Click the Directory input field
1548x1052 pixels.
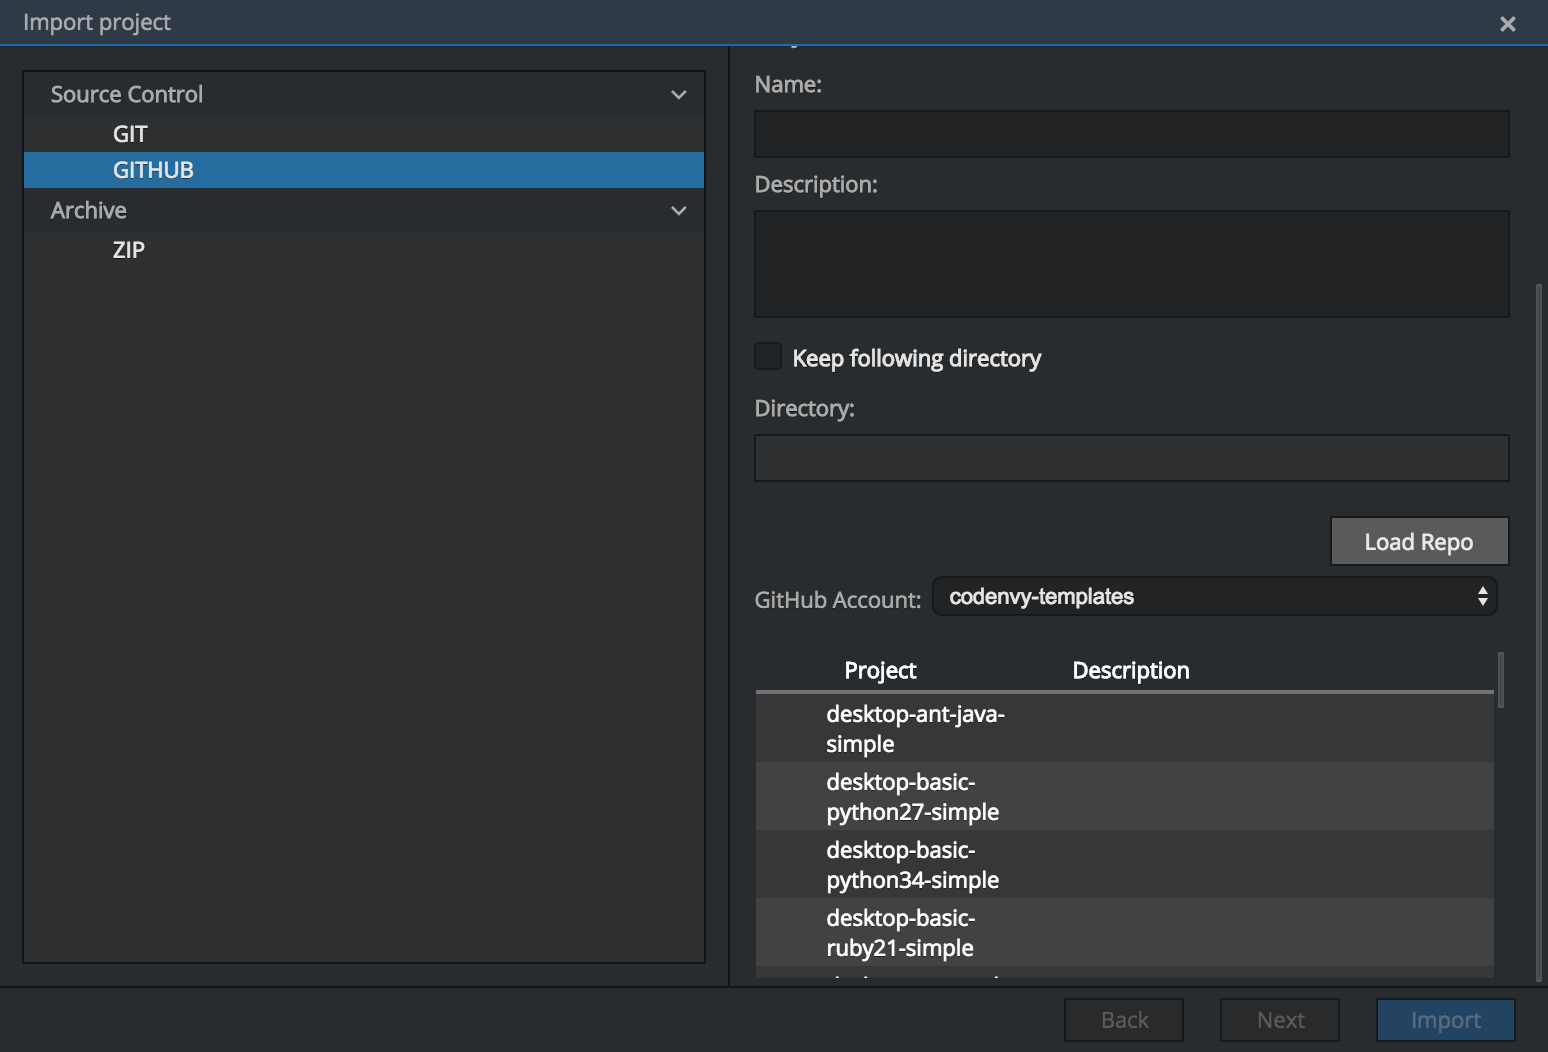click(x=1131, y=458)
